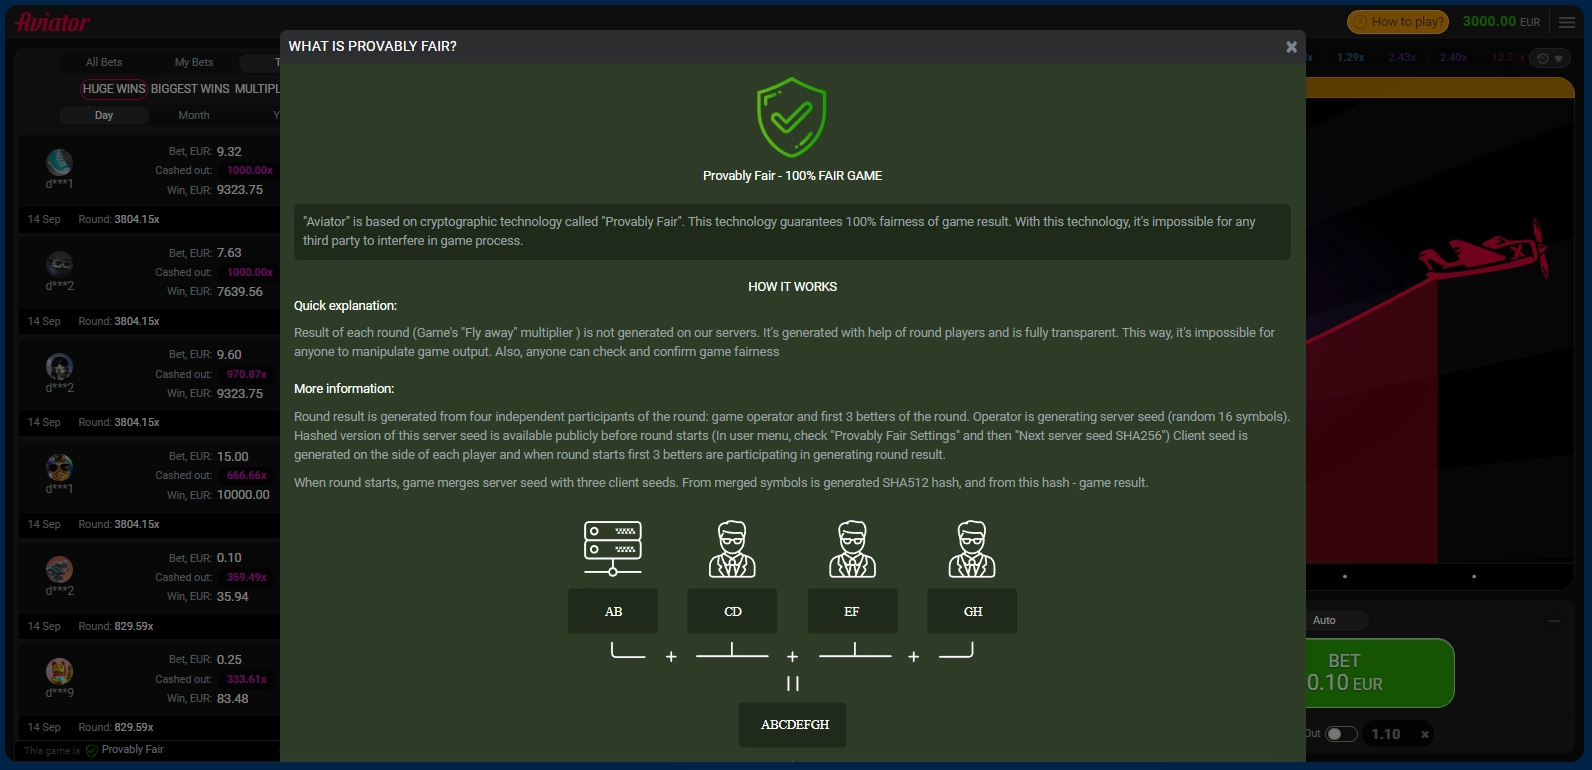1592x770 pixels.
Task: Click avatar of player with 0.10 bet
Action: 59,569
